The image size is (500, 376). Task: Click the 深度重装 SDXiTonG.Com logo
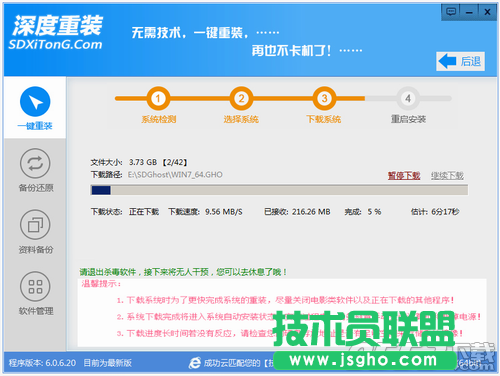pos(57,33)
